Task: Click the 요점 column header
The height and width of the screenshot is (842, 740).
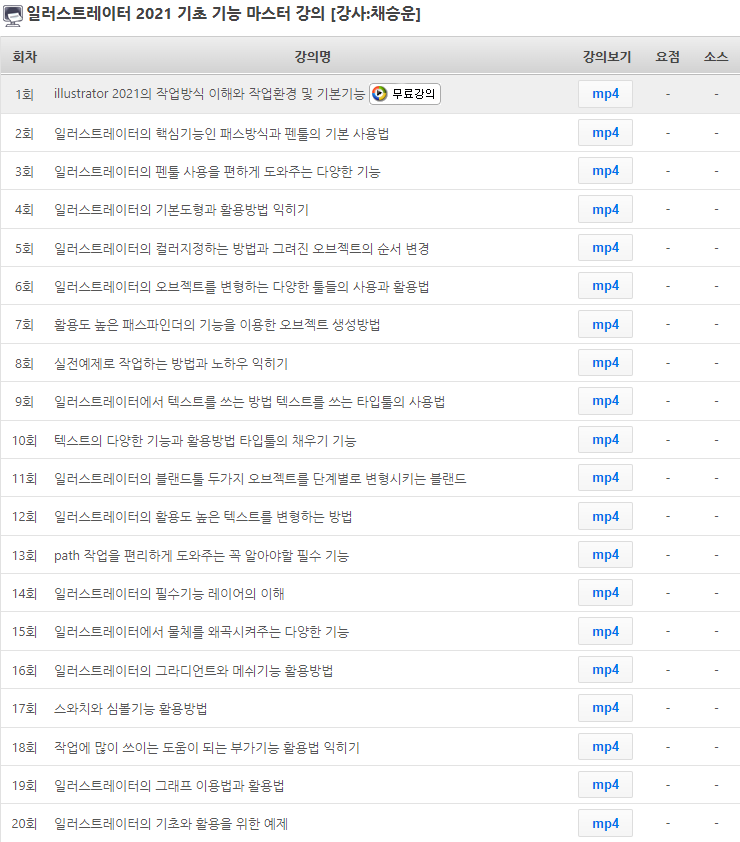Action: [668, 56]
